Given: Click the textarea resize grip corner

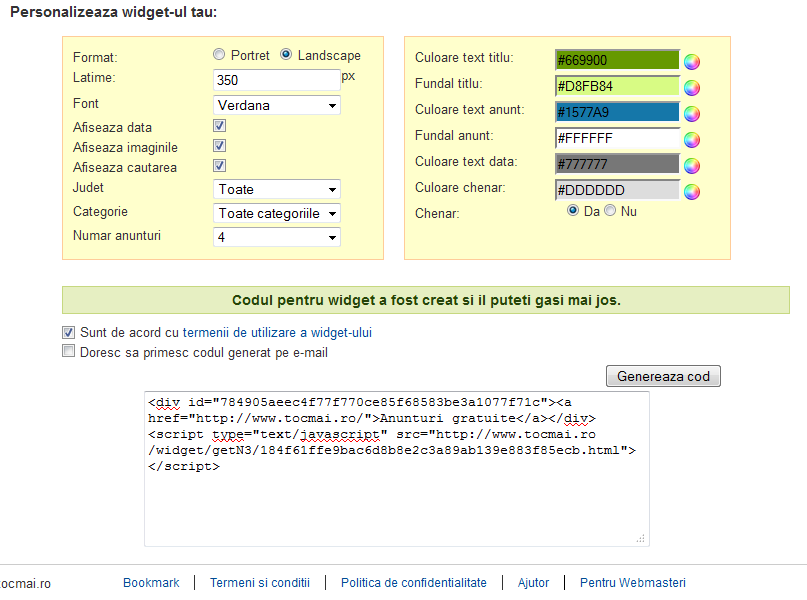Looking at the screenshot, I should (x=641, y=539).
